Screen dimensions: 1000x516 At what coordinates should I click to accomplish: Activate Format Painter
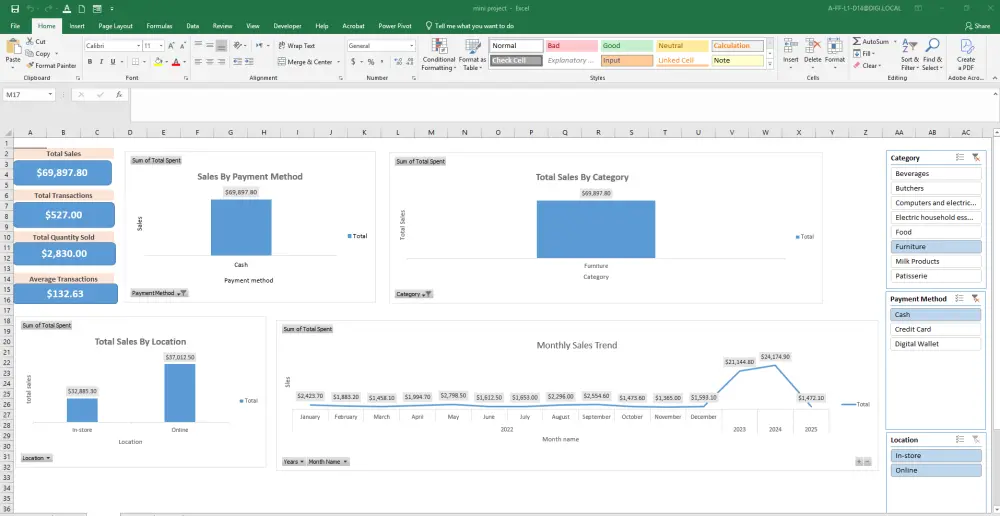52,65
